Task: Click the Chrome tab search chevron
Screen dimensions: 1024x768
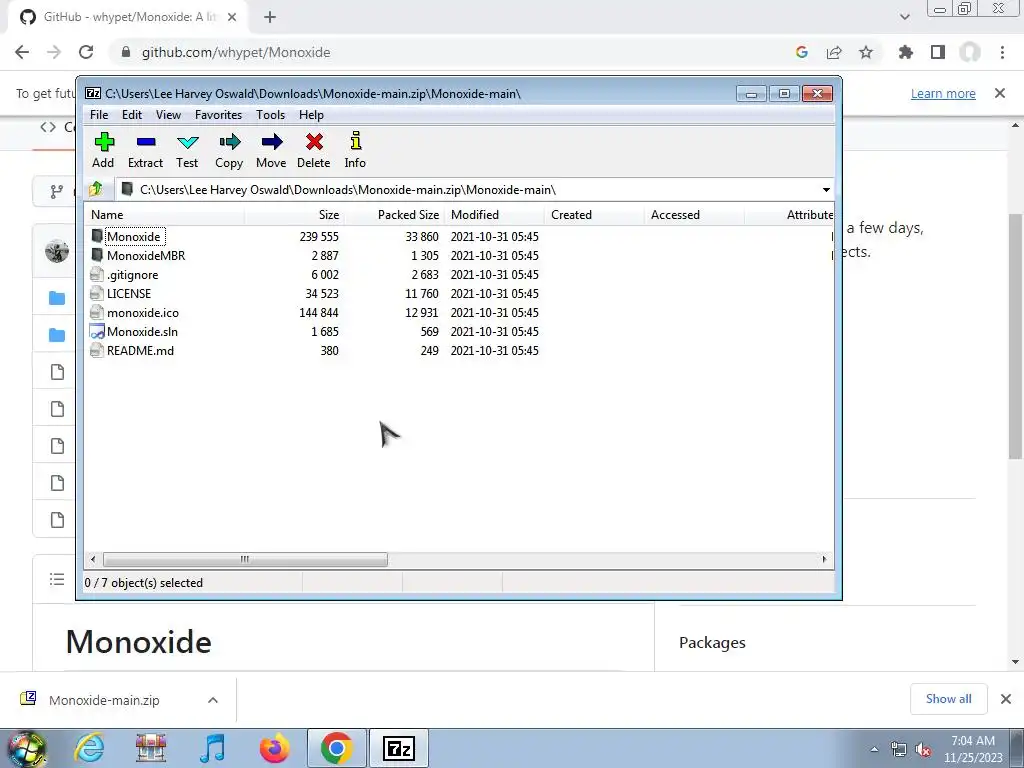Action: tap(904, 17)
